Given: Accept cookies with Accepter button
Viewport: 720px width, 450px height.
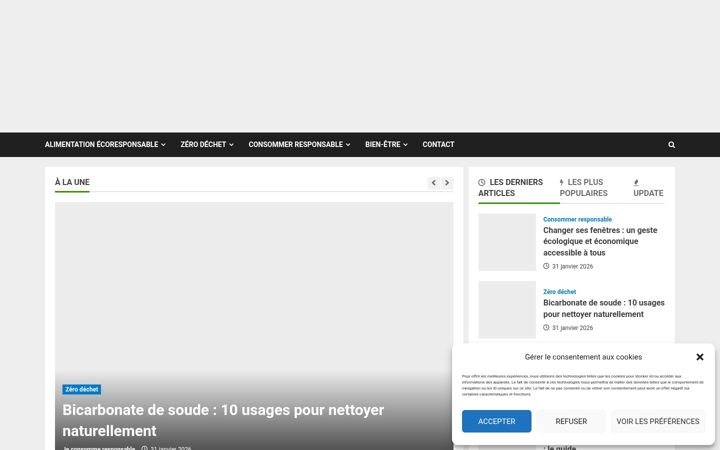Looking at the screenshot, I should coord(496,421).
